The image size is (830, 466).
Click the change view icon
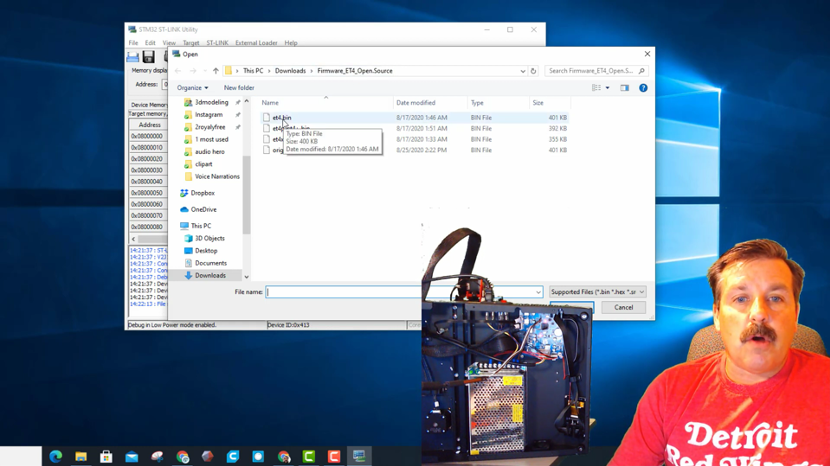[x=597, y=88]
